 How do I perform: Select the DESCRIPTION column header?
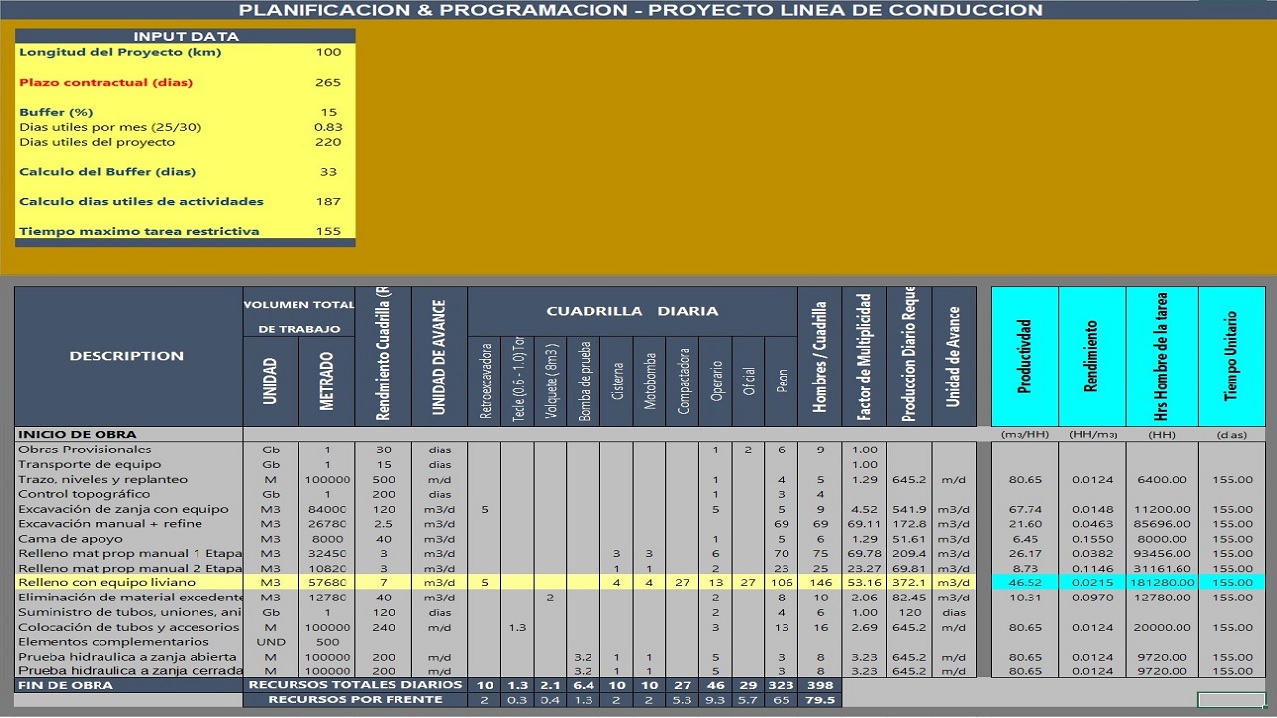point(127,356)
